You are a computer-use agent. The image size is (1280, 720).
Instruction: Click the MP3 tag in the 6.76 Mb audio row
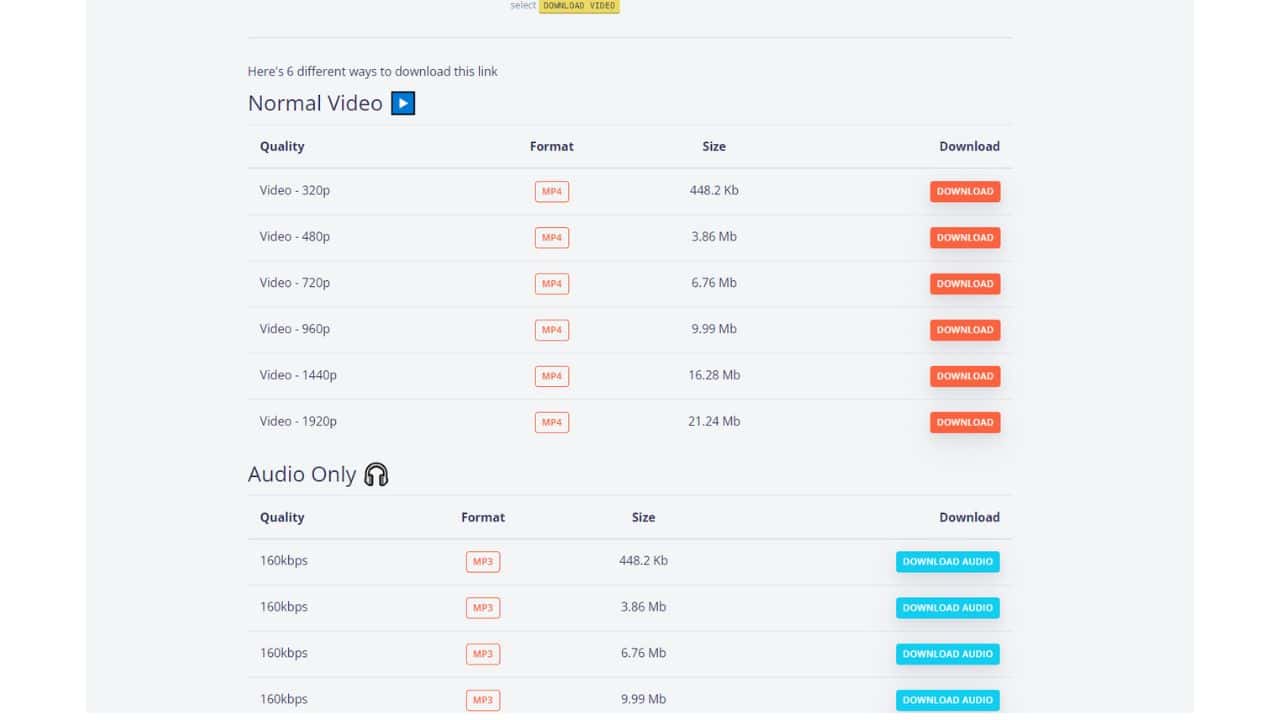pos(483,653)
